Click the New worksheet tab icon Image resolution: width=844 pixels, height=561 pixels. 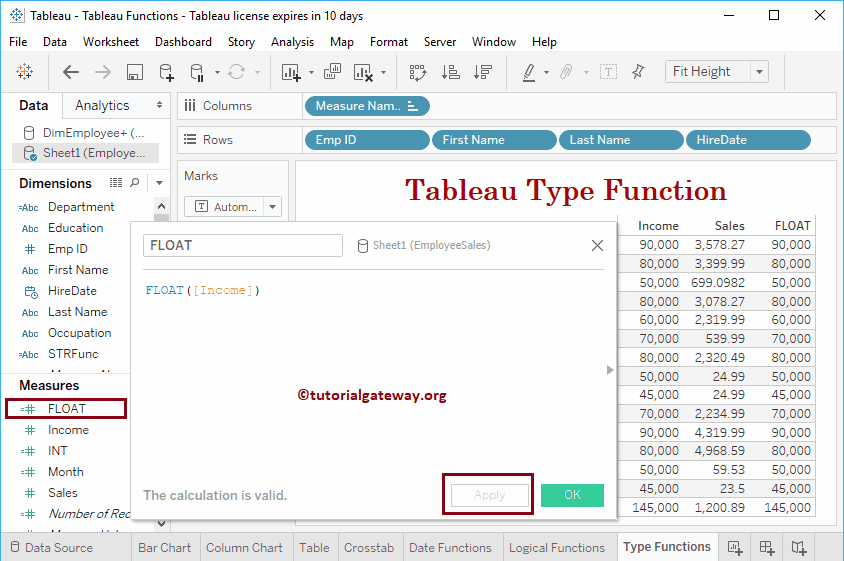tap(735, 548)
